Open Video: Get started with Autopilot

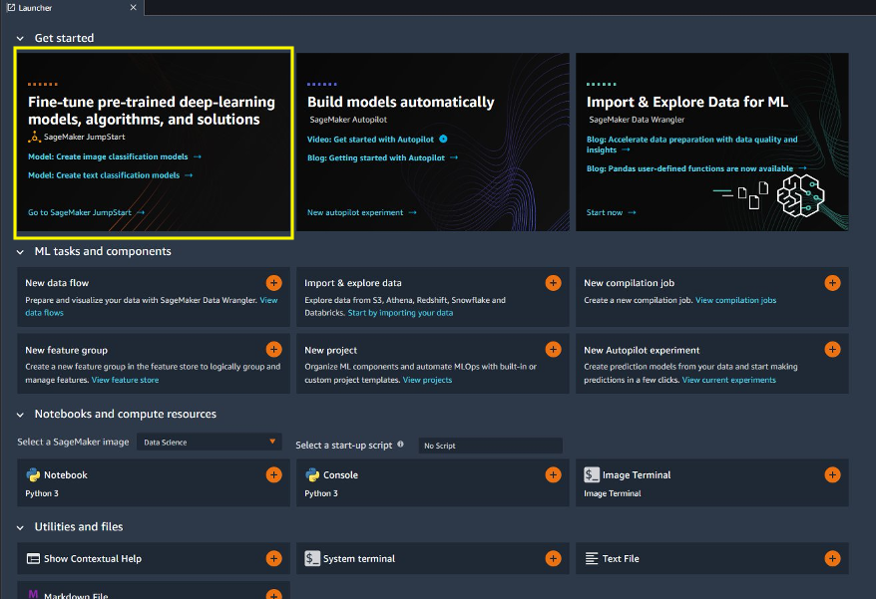[370, 139]
